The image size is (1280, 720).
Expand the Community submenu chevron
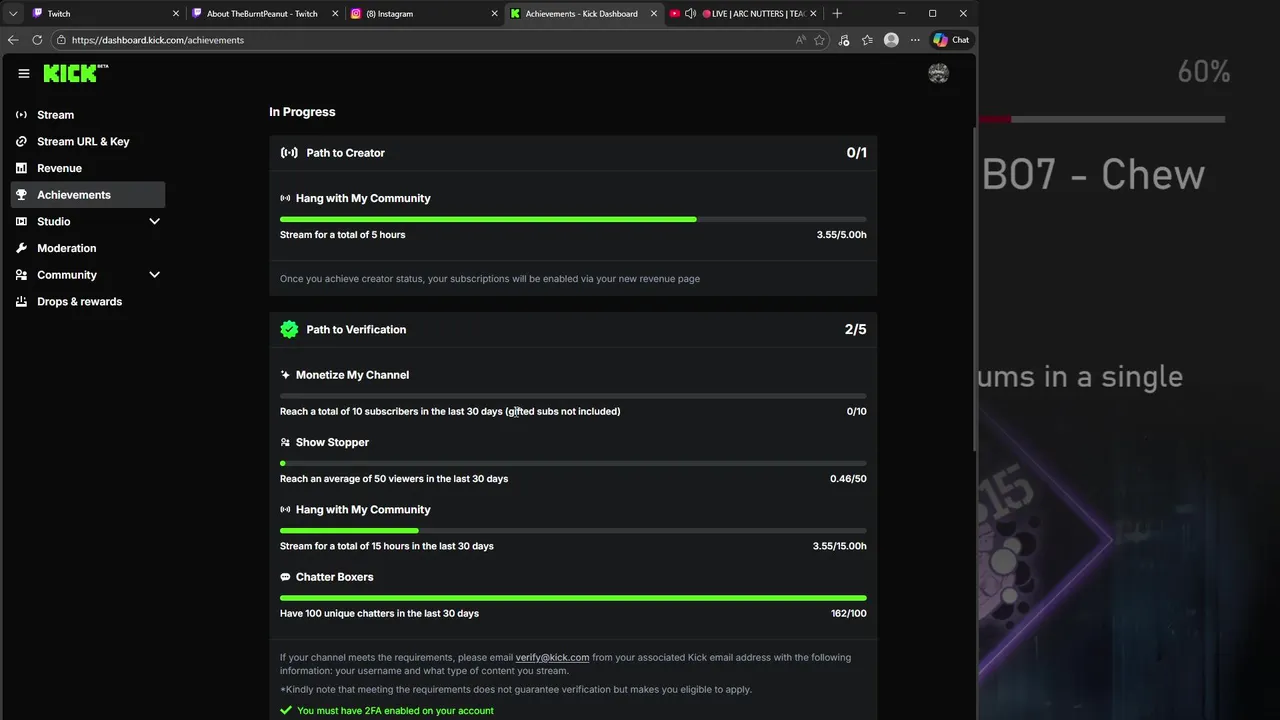click(x=154, y=275)
